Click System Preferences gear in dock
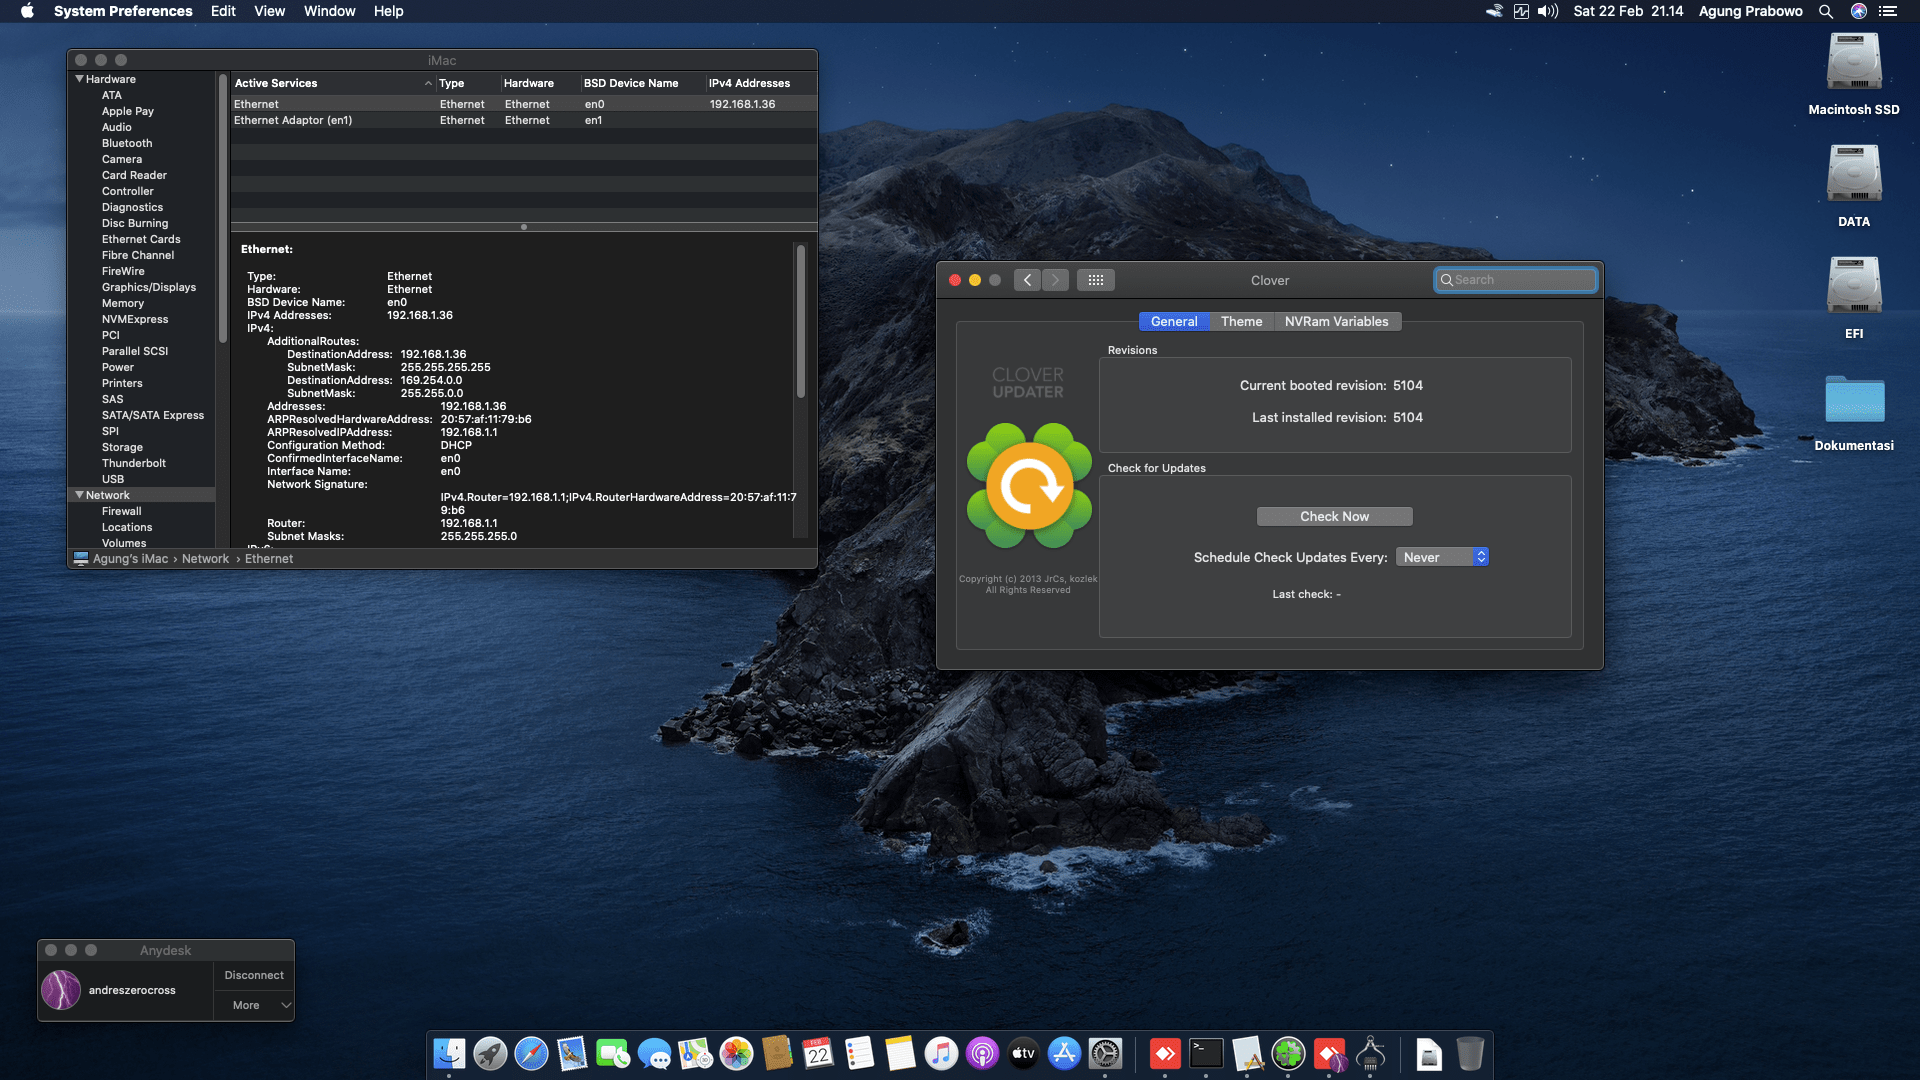This screenshot has width=1920, height=1080. point(1105,1053)
